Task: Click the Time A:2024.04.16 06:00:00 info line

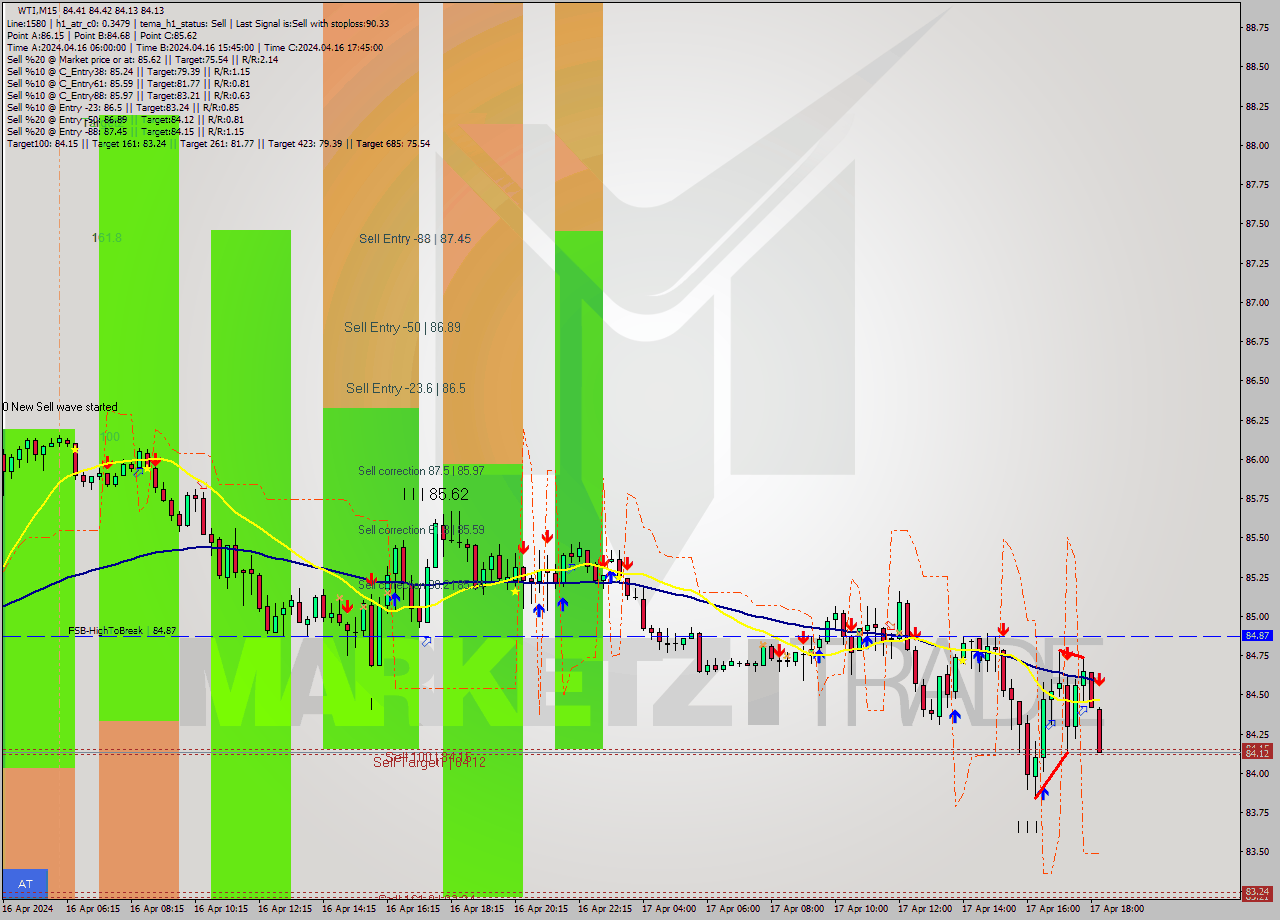Action: (195, 47)
